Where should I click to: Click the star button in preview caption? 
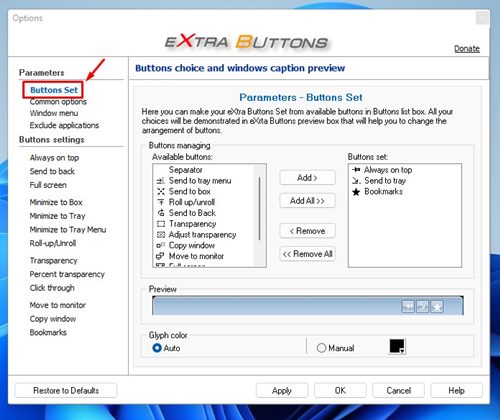click(437, 306)
